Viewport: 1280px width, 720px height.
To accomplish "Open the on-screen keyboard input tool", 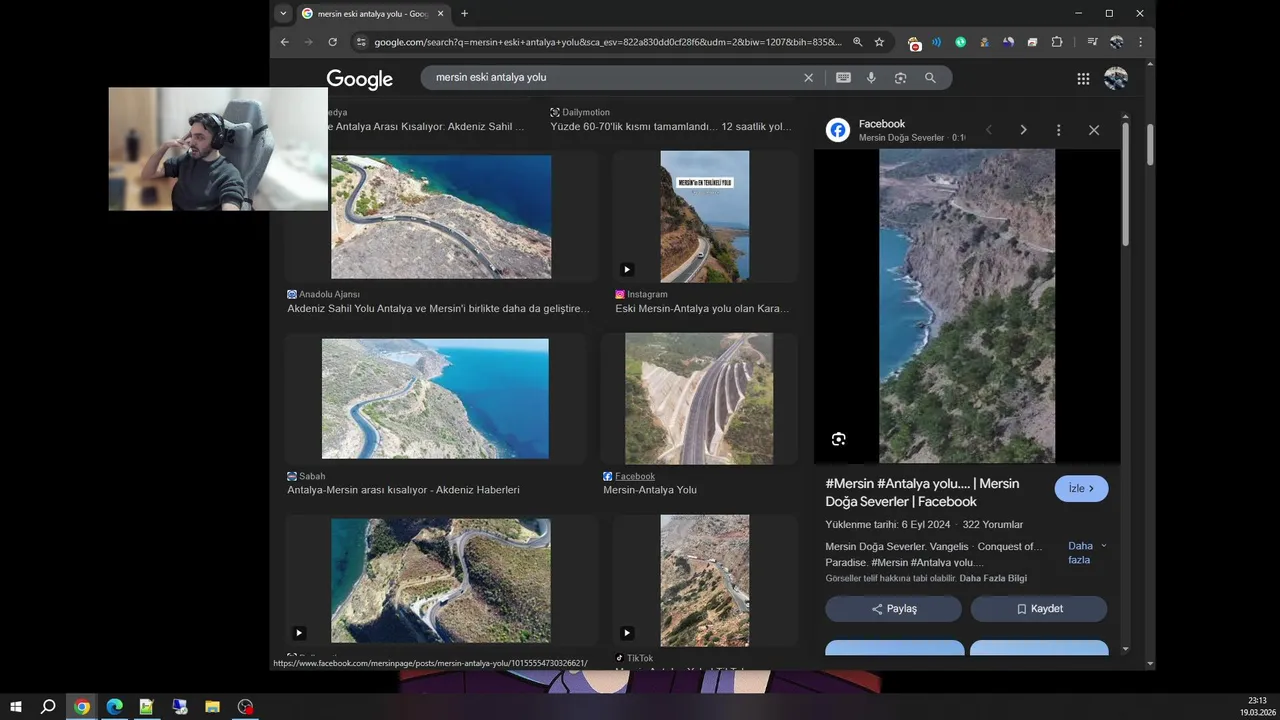I will (843, 78).
